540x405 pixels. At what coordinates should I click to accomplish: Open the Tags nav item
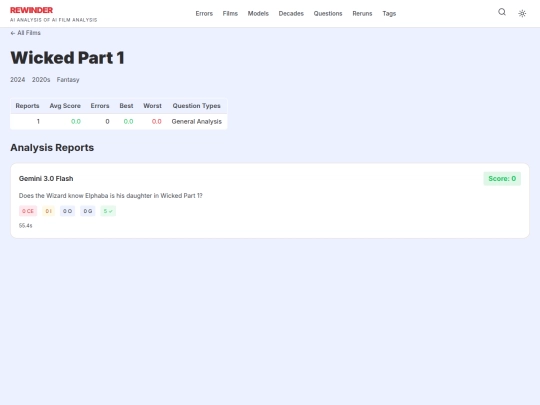389,13
